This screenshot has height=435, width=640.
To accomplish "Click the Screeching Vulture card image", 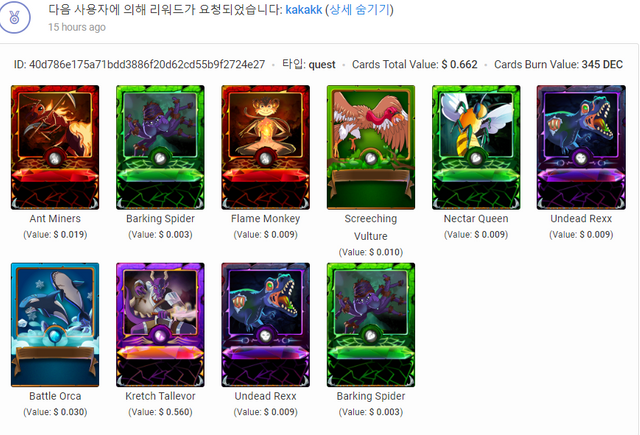I will pos(371,147).
